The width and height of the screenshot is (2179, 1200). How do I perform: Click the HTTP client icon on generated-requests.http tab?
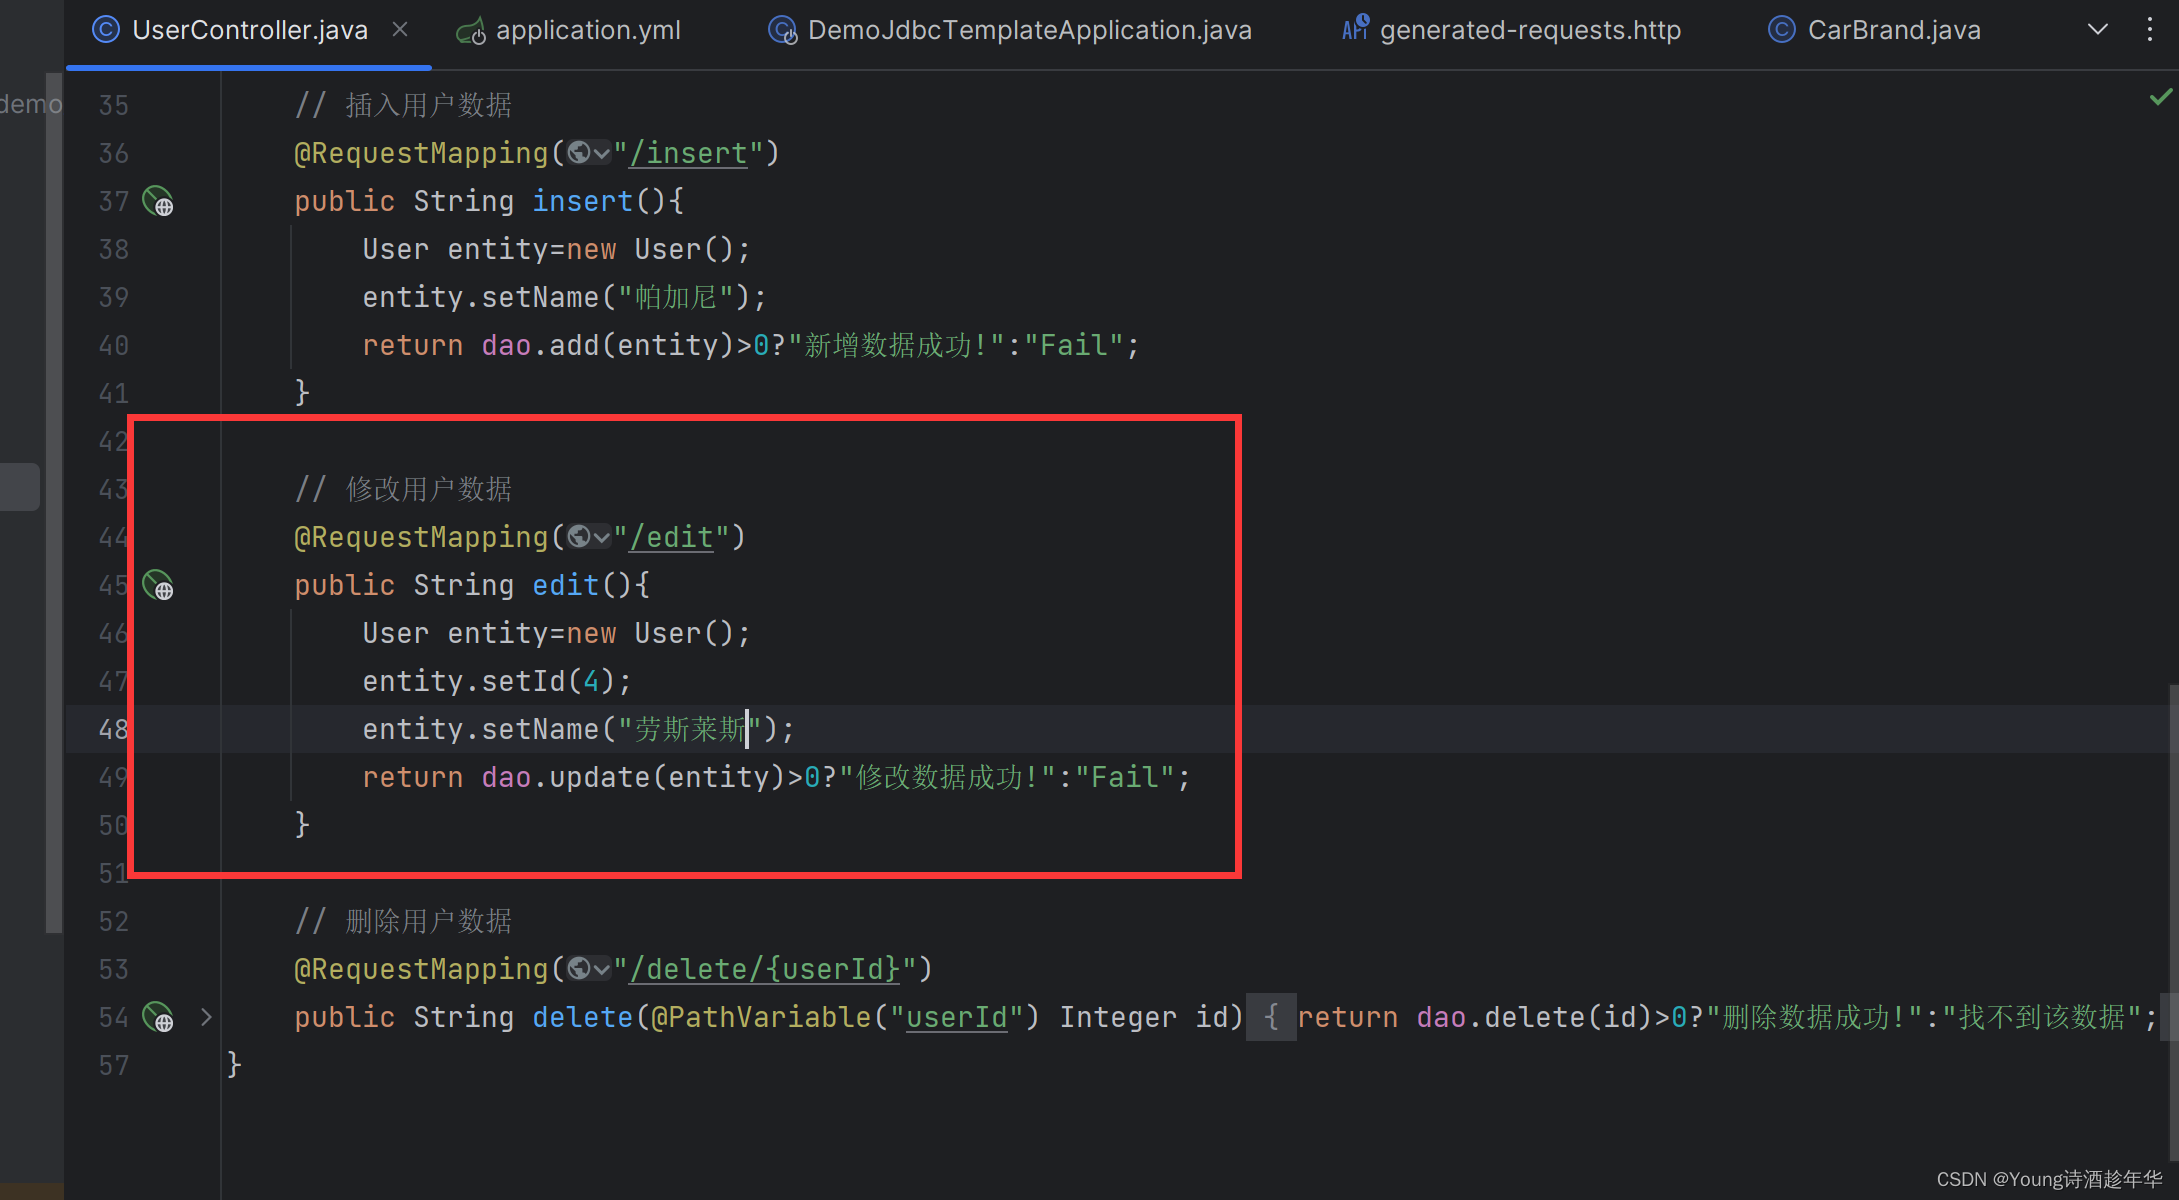coord(1354,29)
